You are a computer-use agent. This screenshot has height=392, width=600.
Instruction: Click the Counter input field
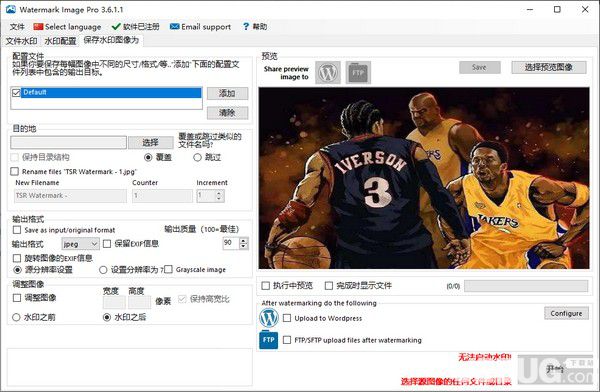coord(162,196)
